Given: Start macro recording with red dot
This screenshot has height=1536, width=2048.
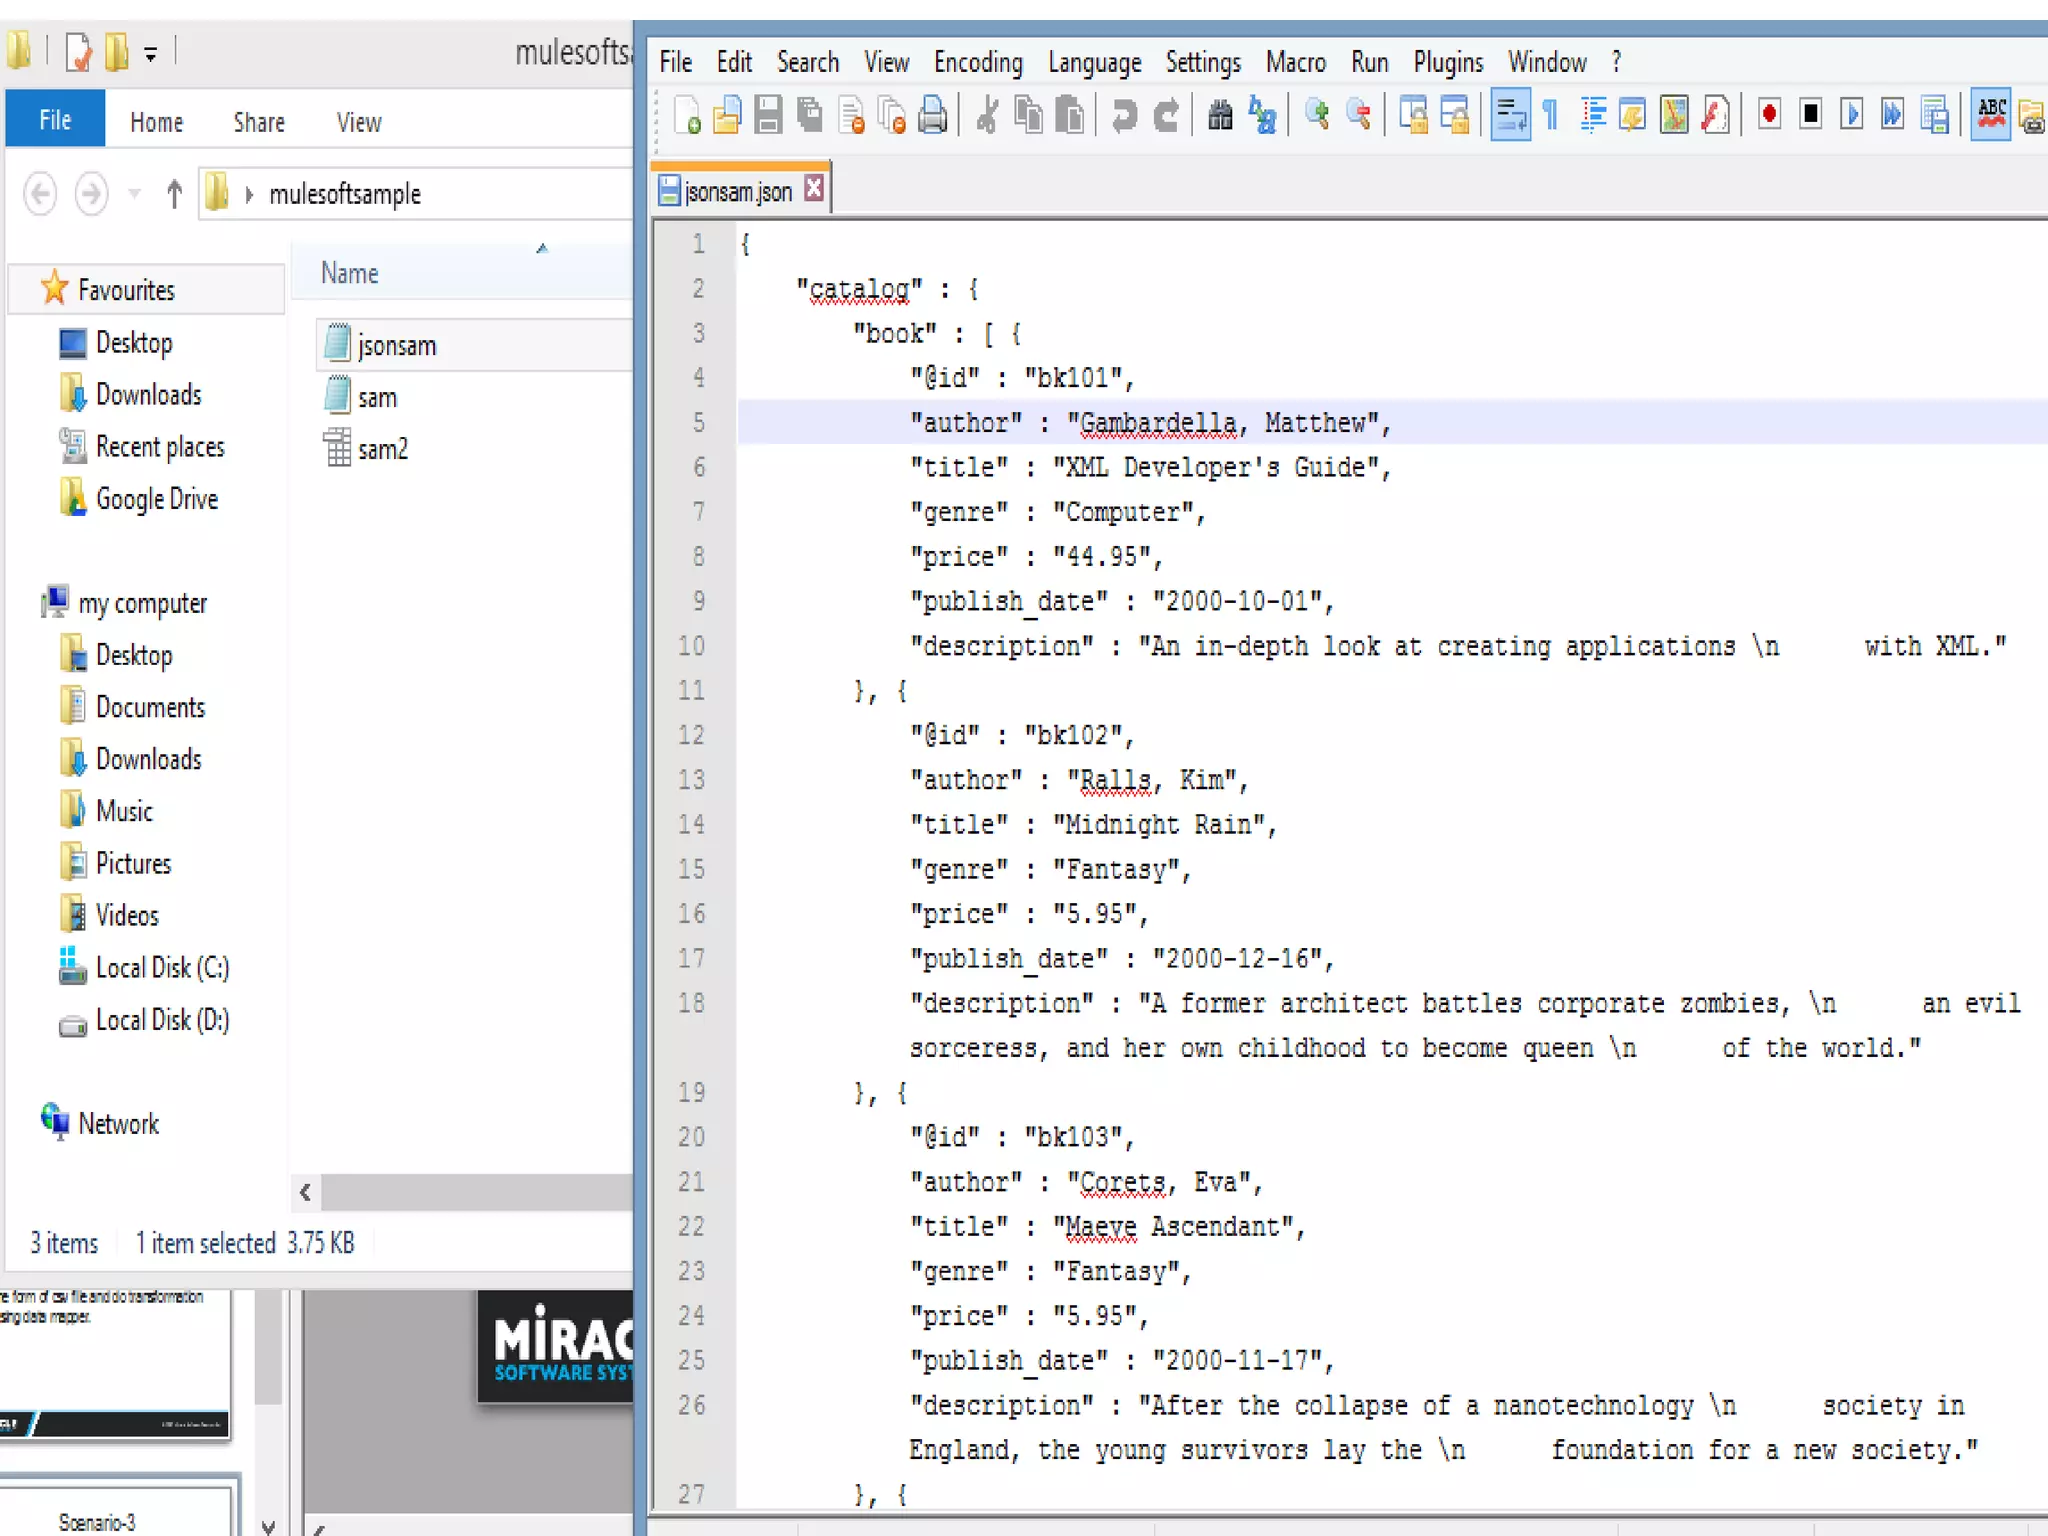Looking at the screenshot, I should coord(1769,115).
